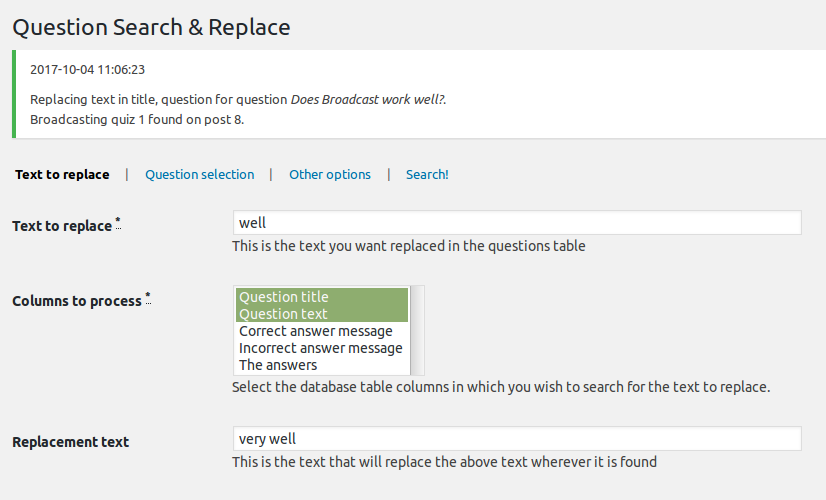
Task: Click the Replacement text label
Action: (x=70, y=442)
